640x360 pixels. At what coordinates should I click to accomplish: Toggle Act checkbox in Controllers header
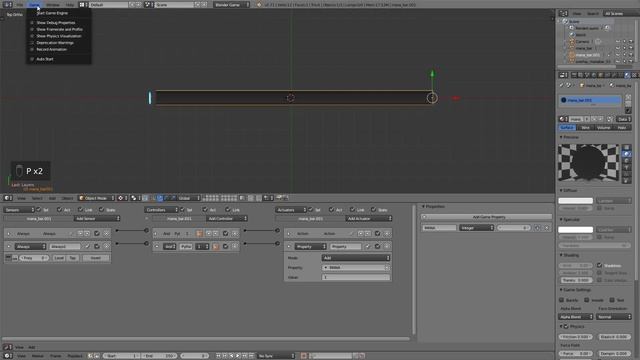point(205,209)
